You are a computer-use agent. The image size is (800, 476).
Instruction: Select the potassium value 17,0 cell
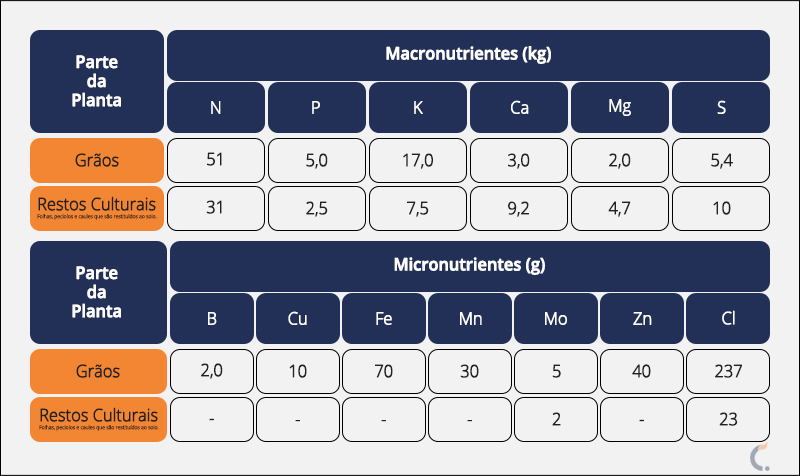pyautogui.click(x=418, y=160)
